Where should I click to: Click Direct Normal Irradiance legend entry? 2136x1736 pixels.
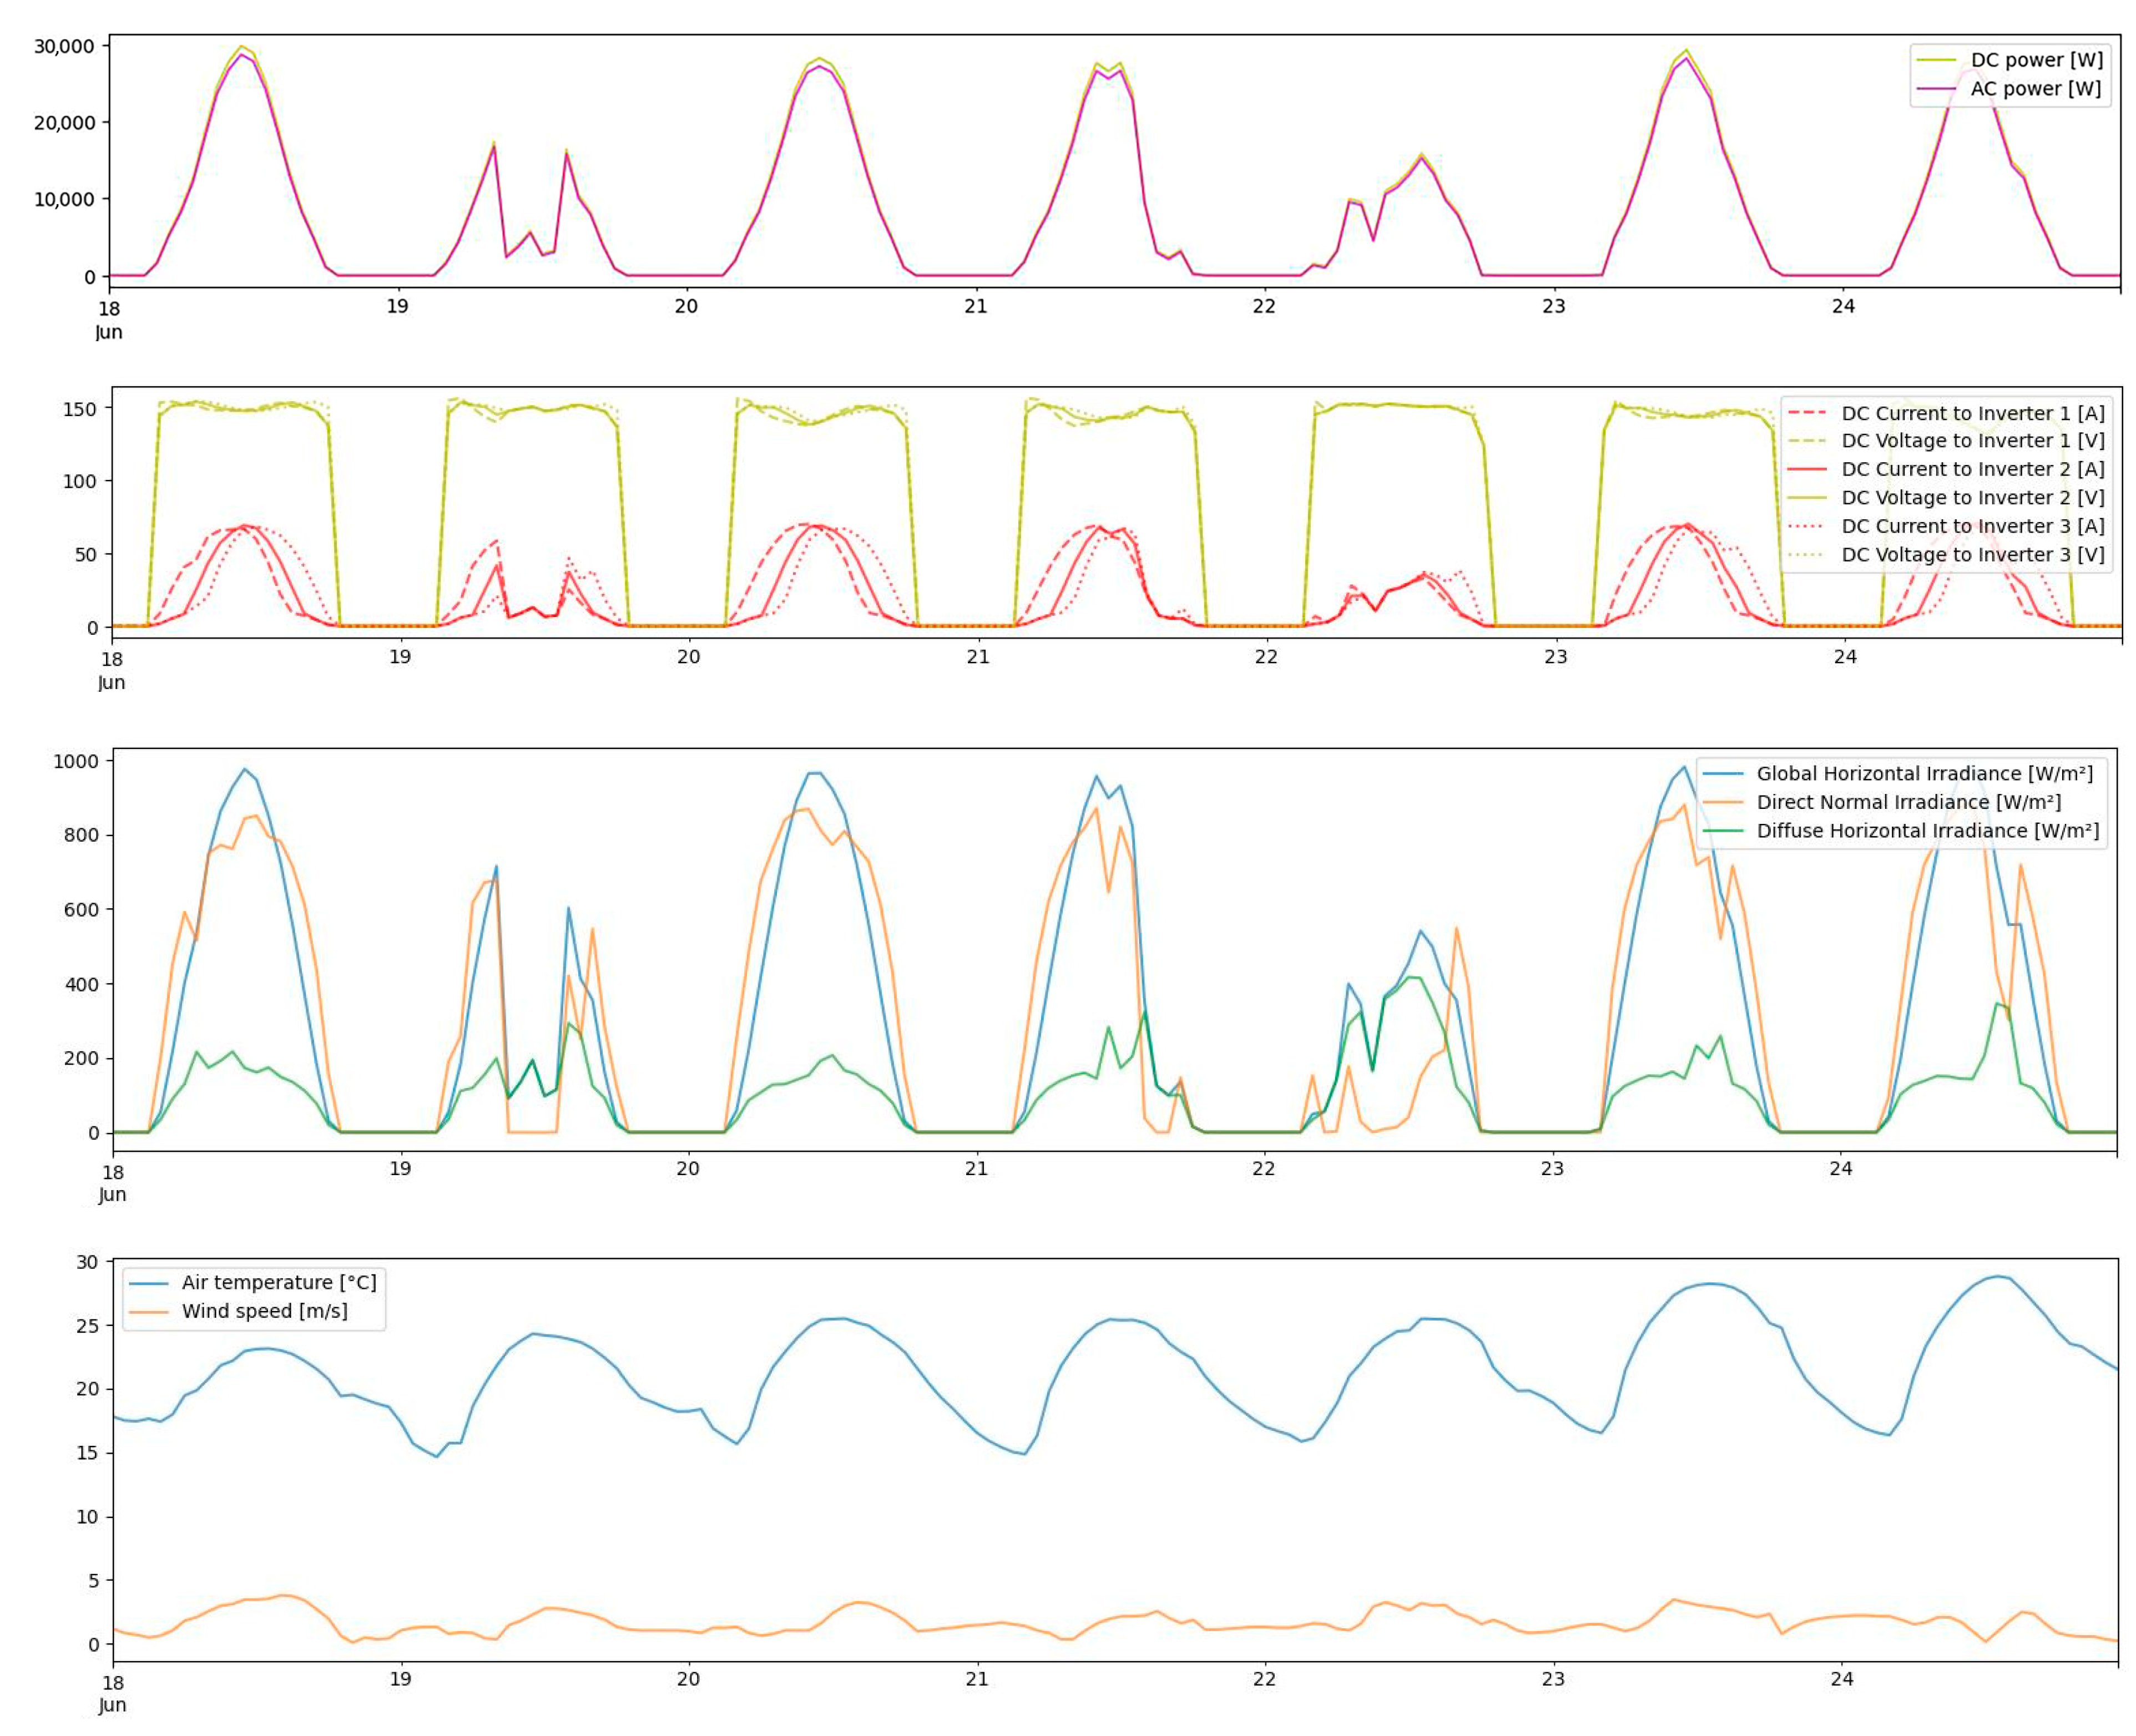pyautogui.click(x=1908, y=802)
